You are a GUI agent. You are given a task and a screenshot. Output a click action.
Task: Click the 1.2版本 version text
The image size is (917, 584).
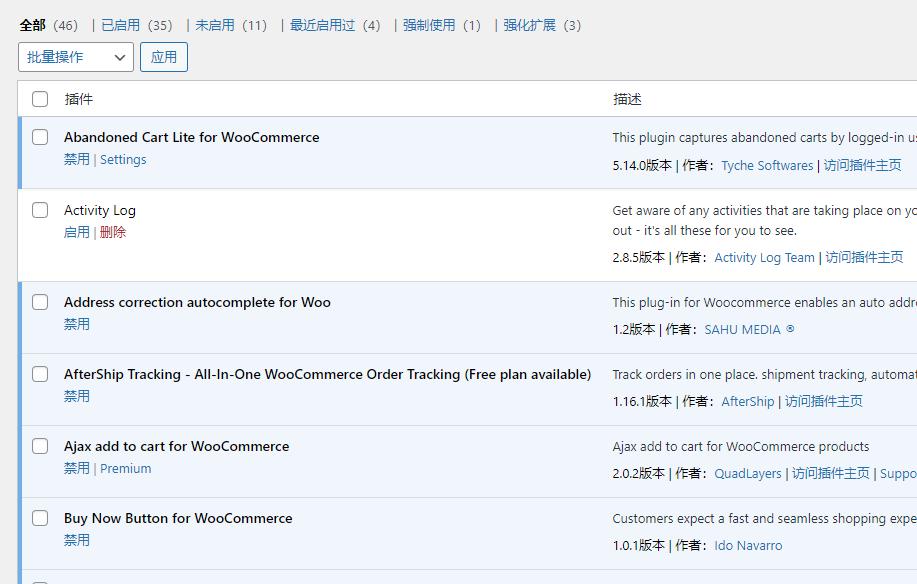click(x=634, y=329)
